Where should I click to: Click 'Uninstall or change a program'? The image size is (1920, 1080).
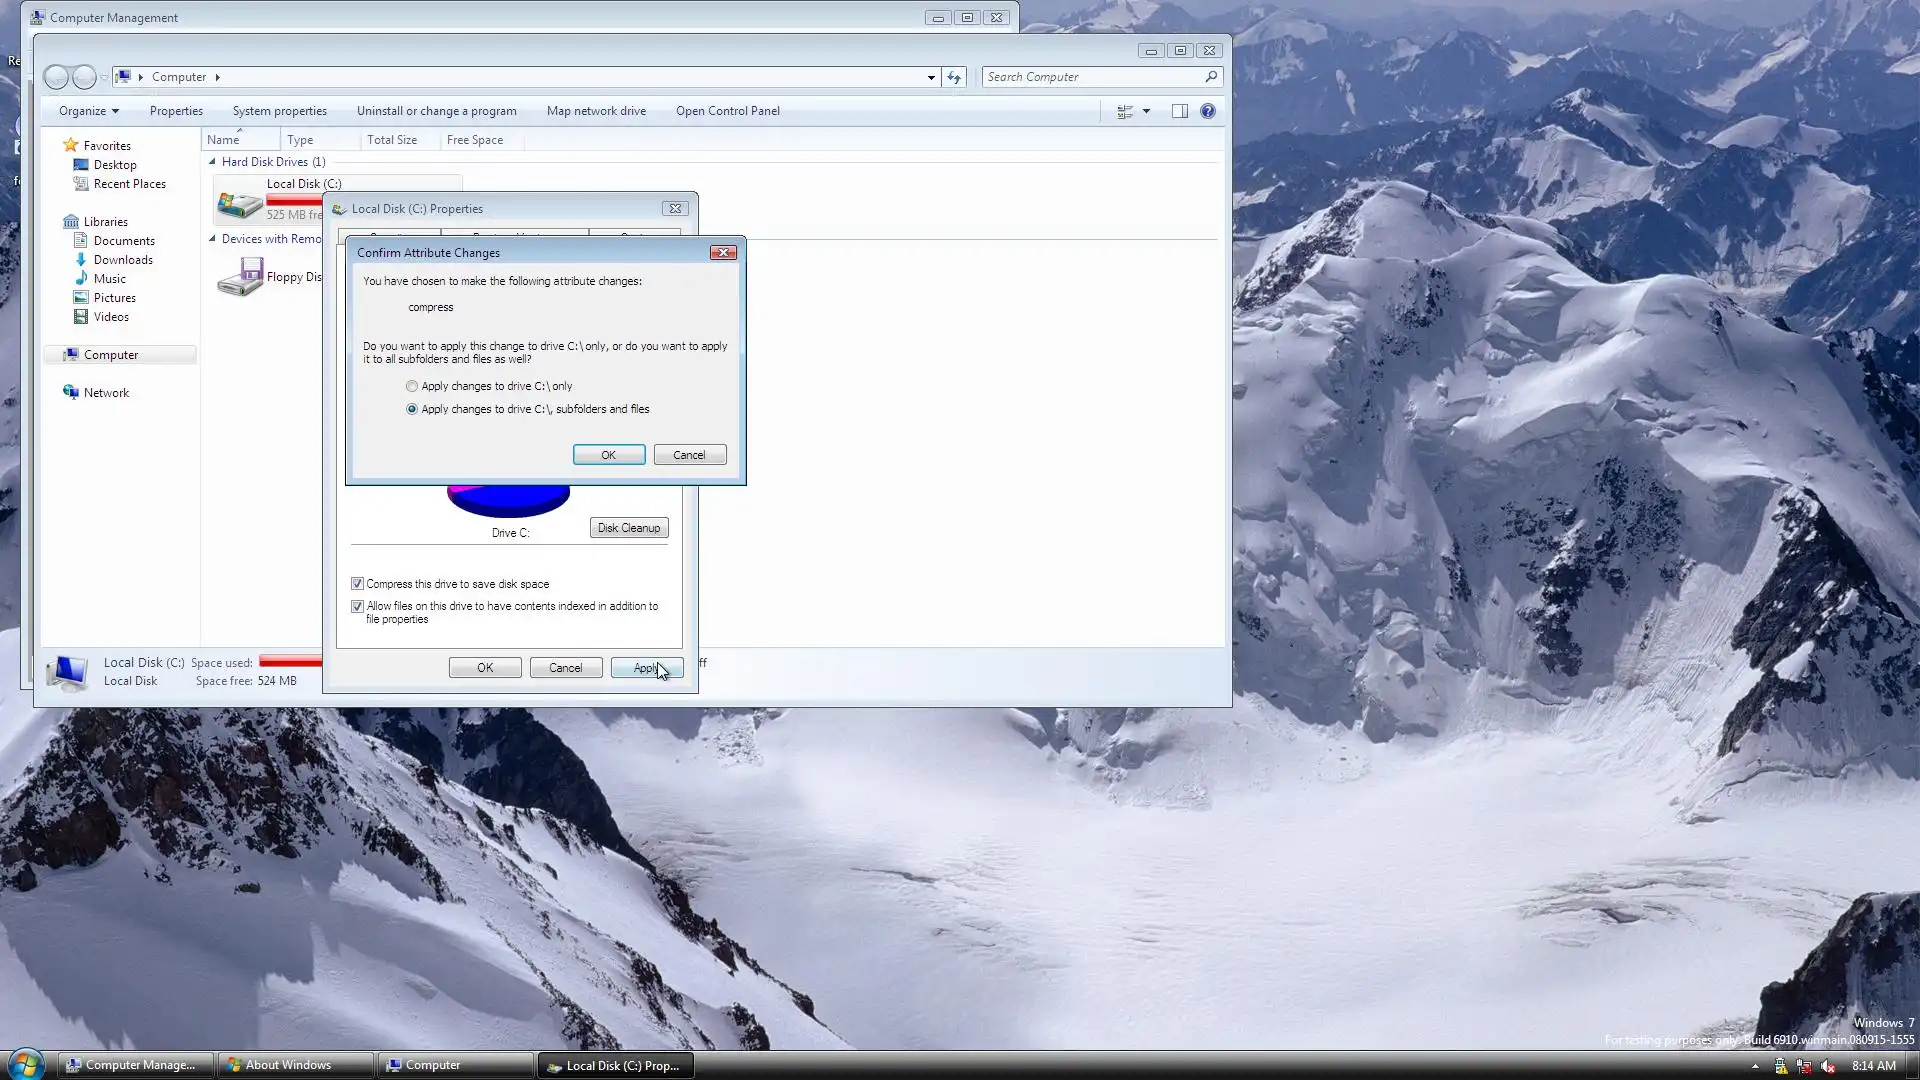[436, 111]
